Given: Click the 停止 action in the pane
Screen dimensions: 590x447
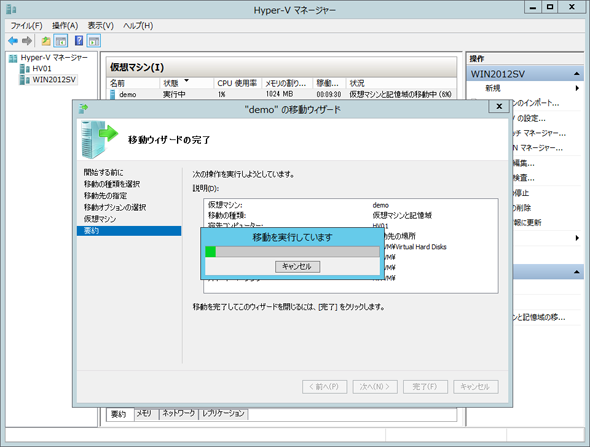Looking at the screenshot, I should pos(521,193).
